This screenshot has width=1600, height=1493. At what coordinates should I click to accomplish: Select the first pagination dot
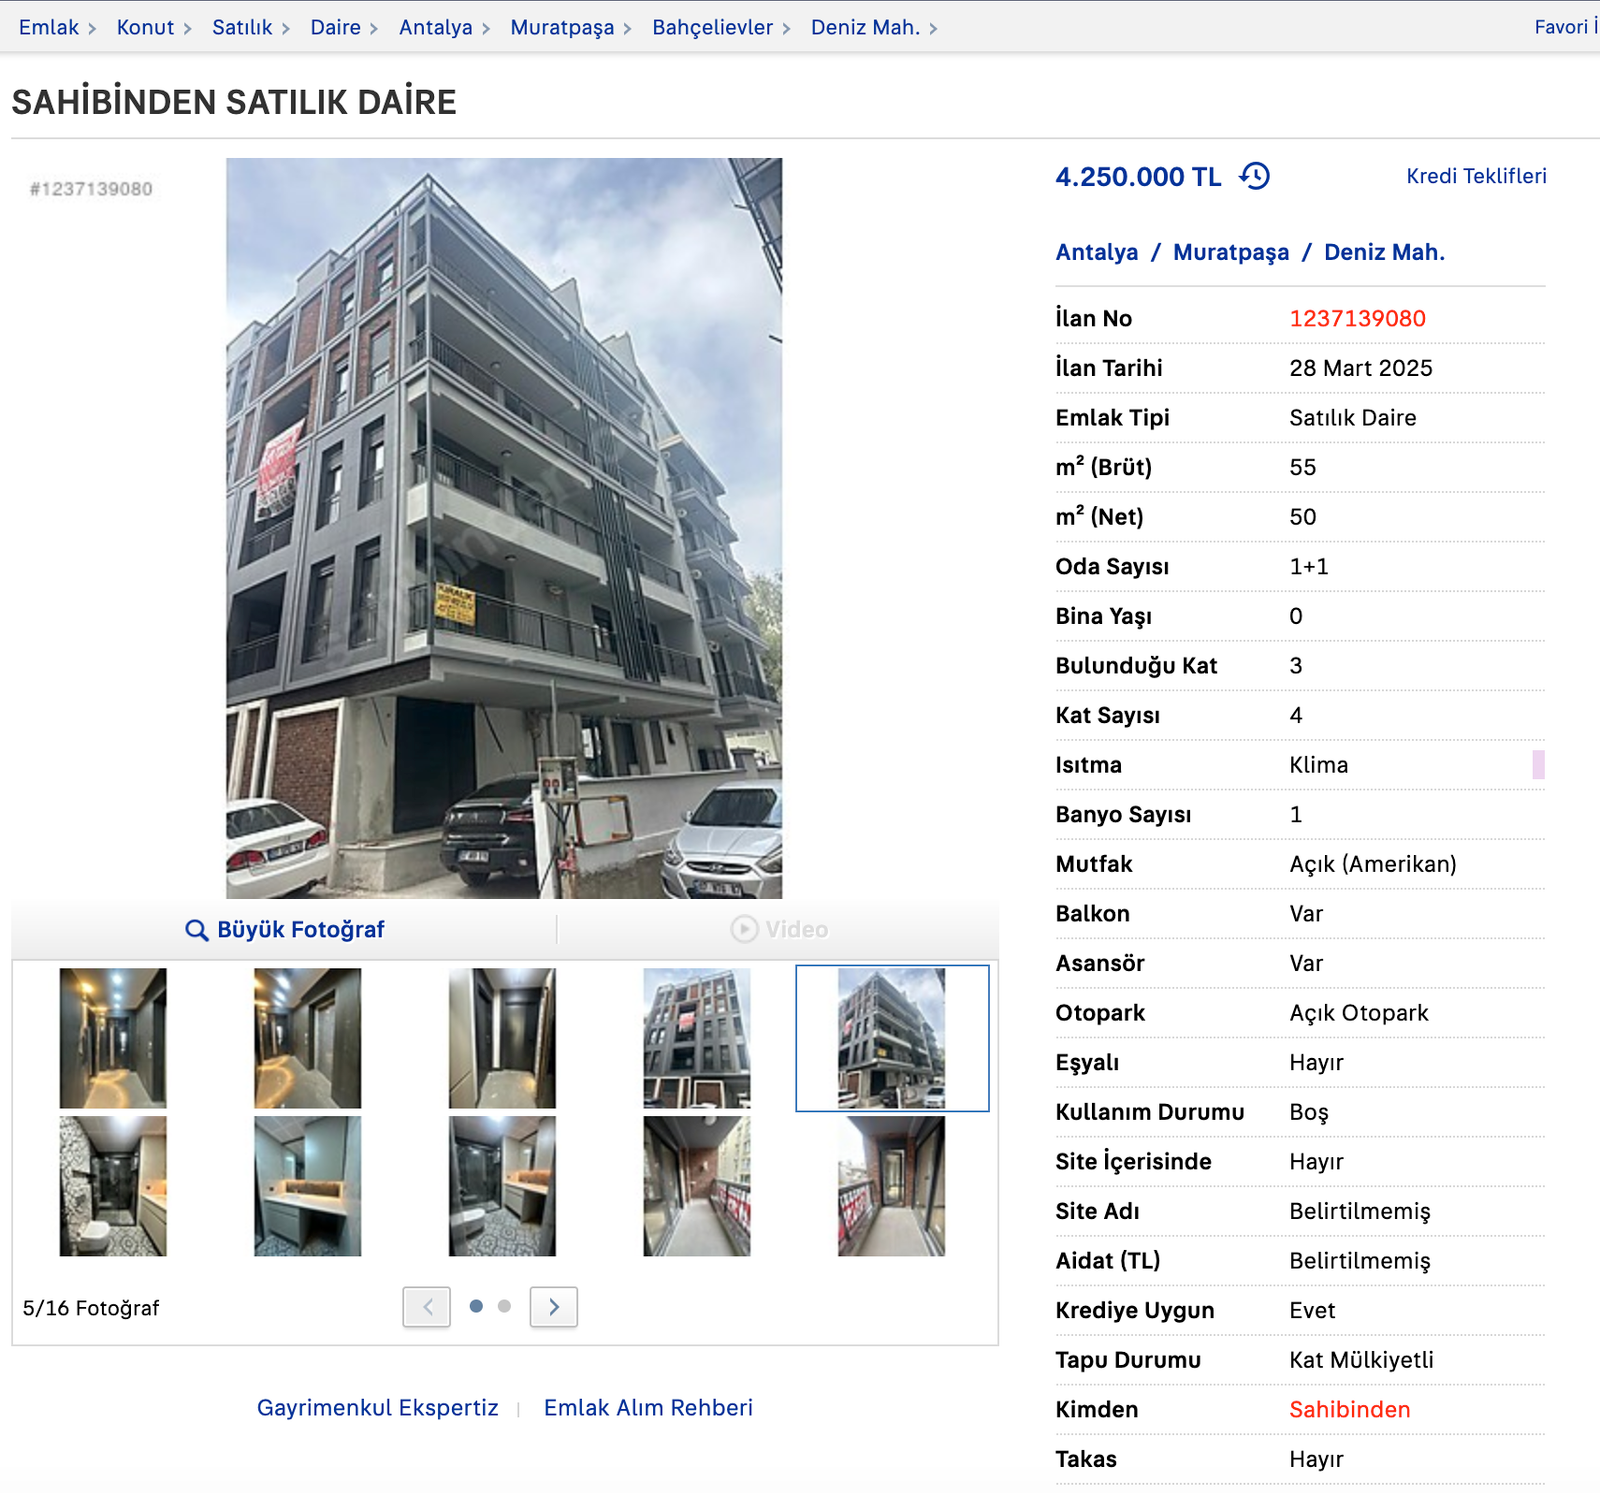[x=476, y=1306]
